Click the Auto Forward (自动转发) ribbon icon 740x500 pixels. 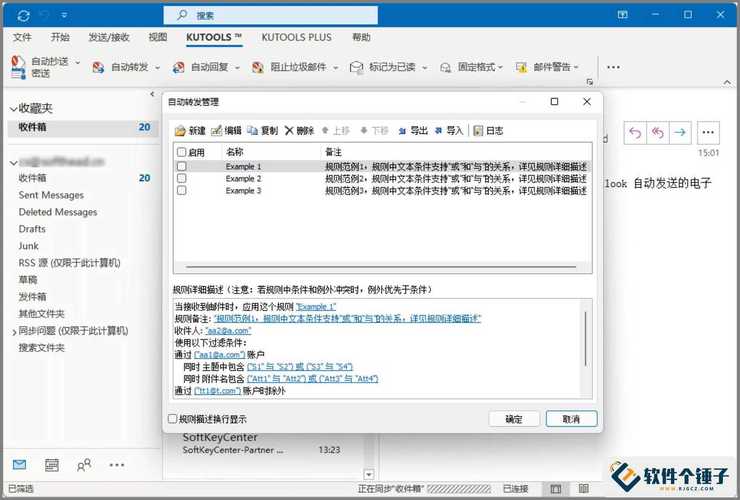click(x=98, y=68)
